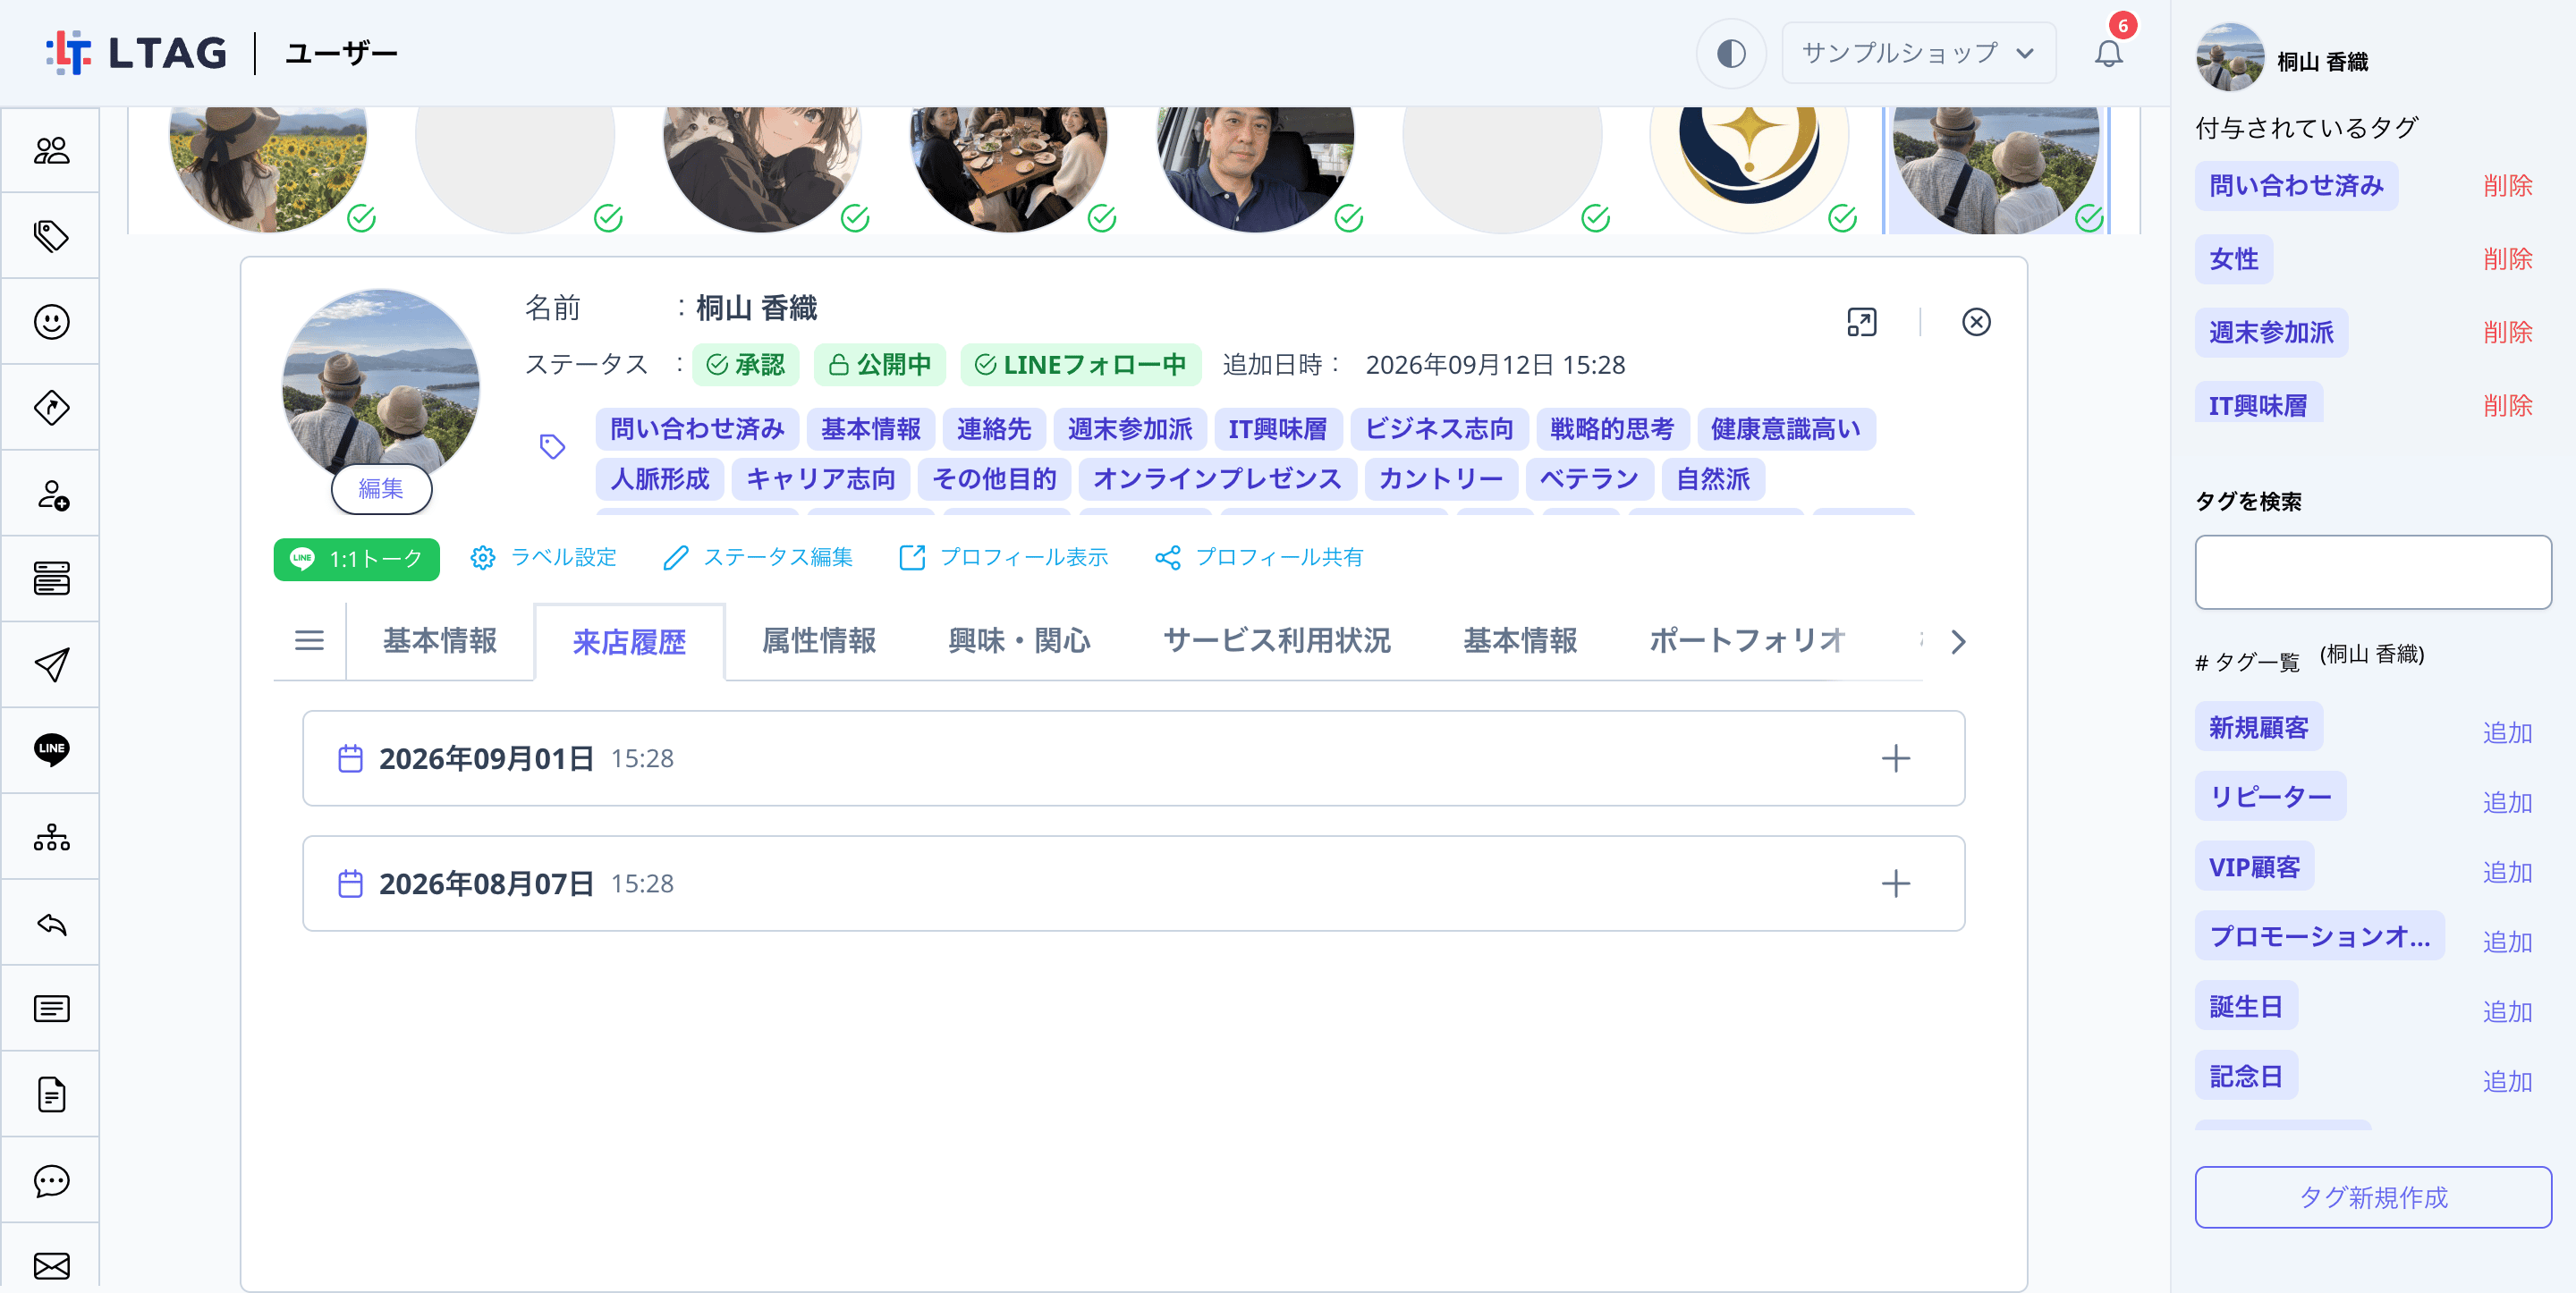
Task: Click プロフィール表示 link
Action: [x=1003, y=557]
